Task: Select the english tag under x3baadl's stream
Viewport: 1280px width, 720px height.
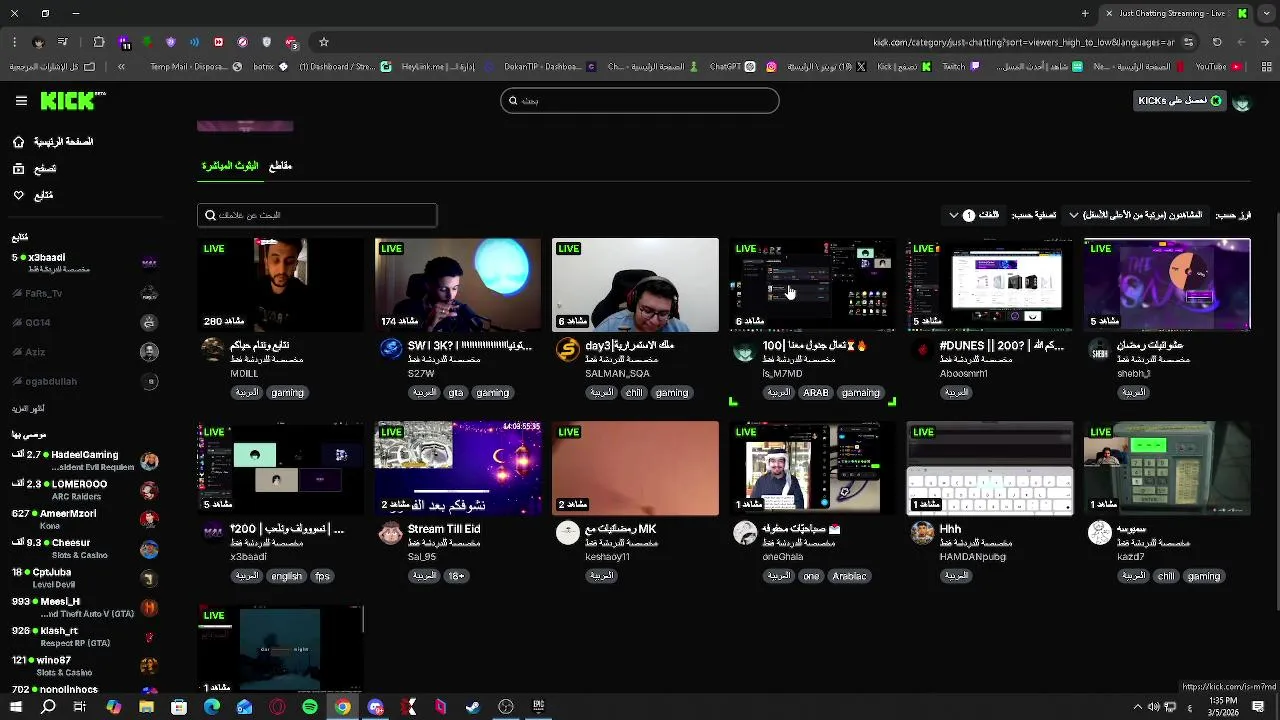Action: (x=286, y=576)
